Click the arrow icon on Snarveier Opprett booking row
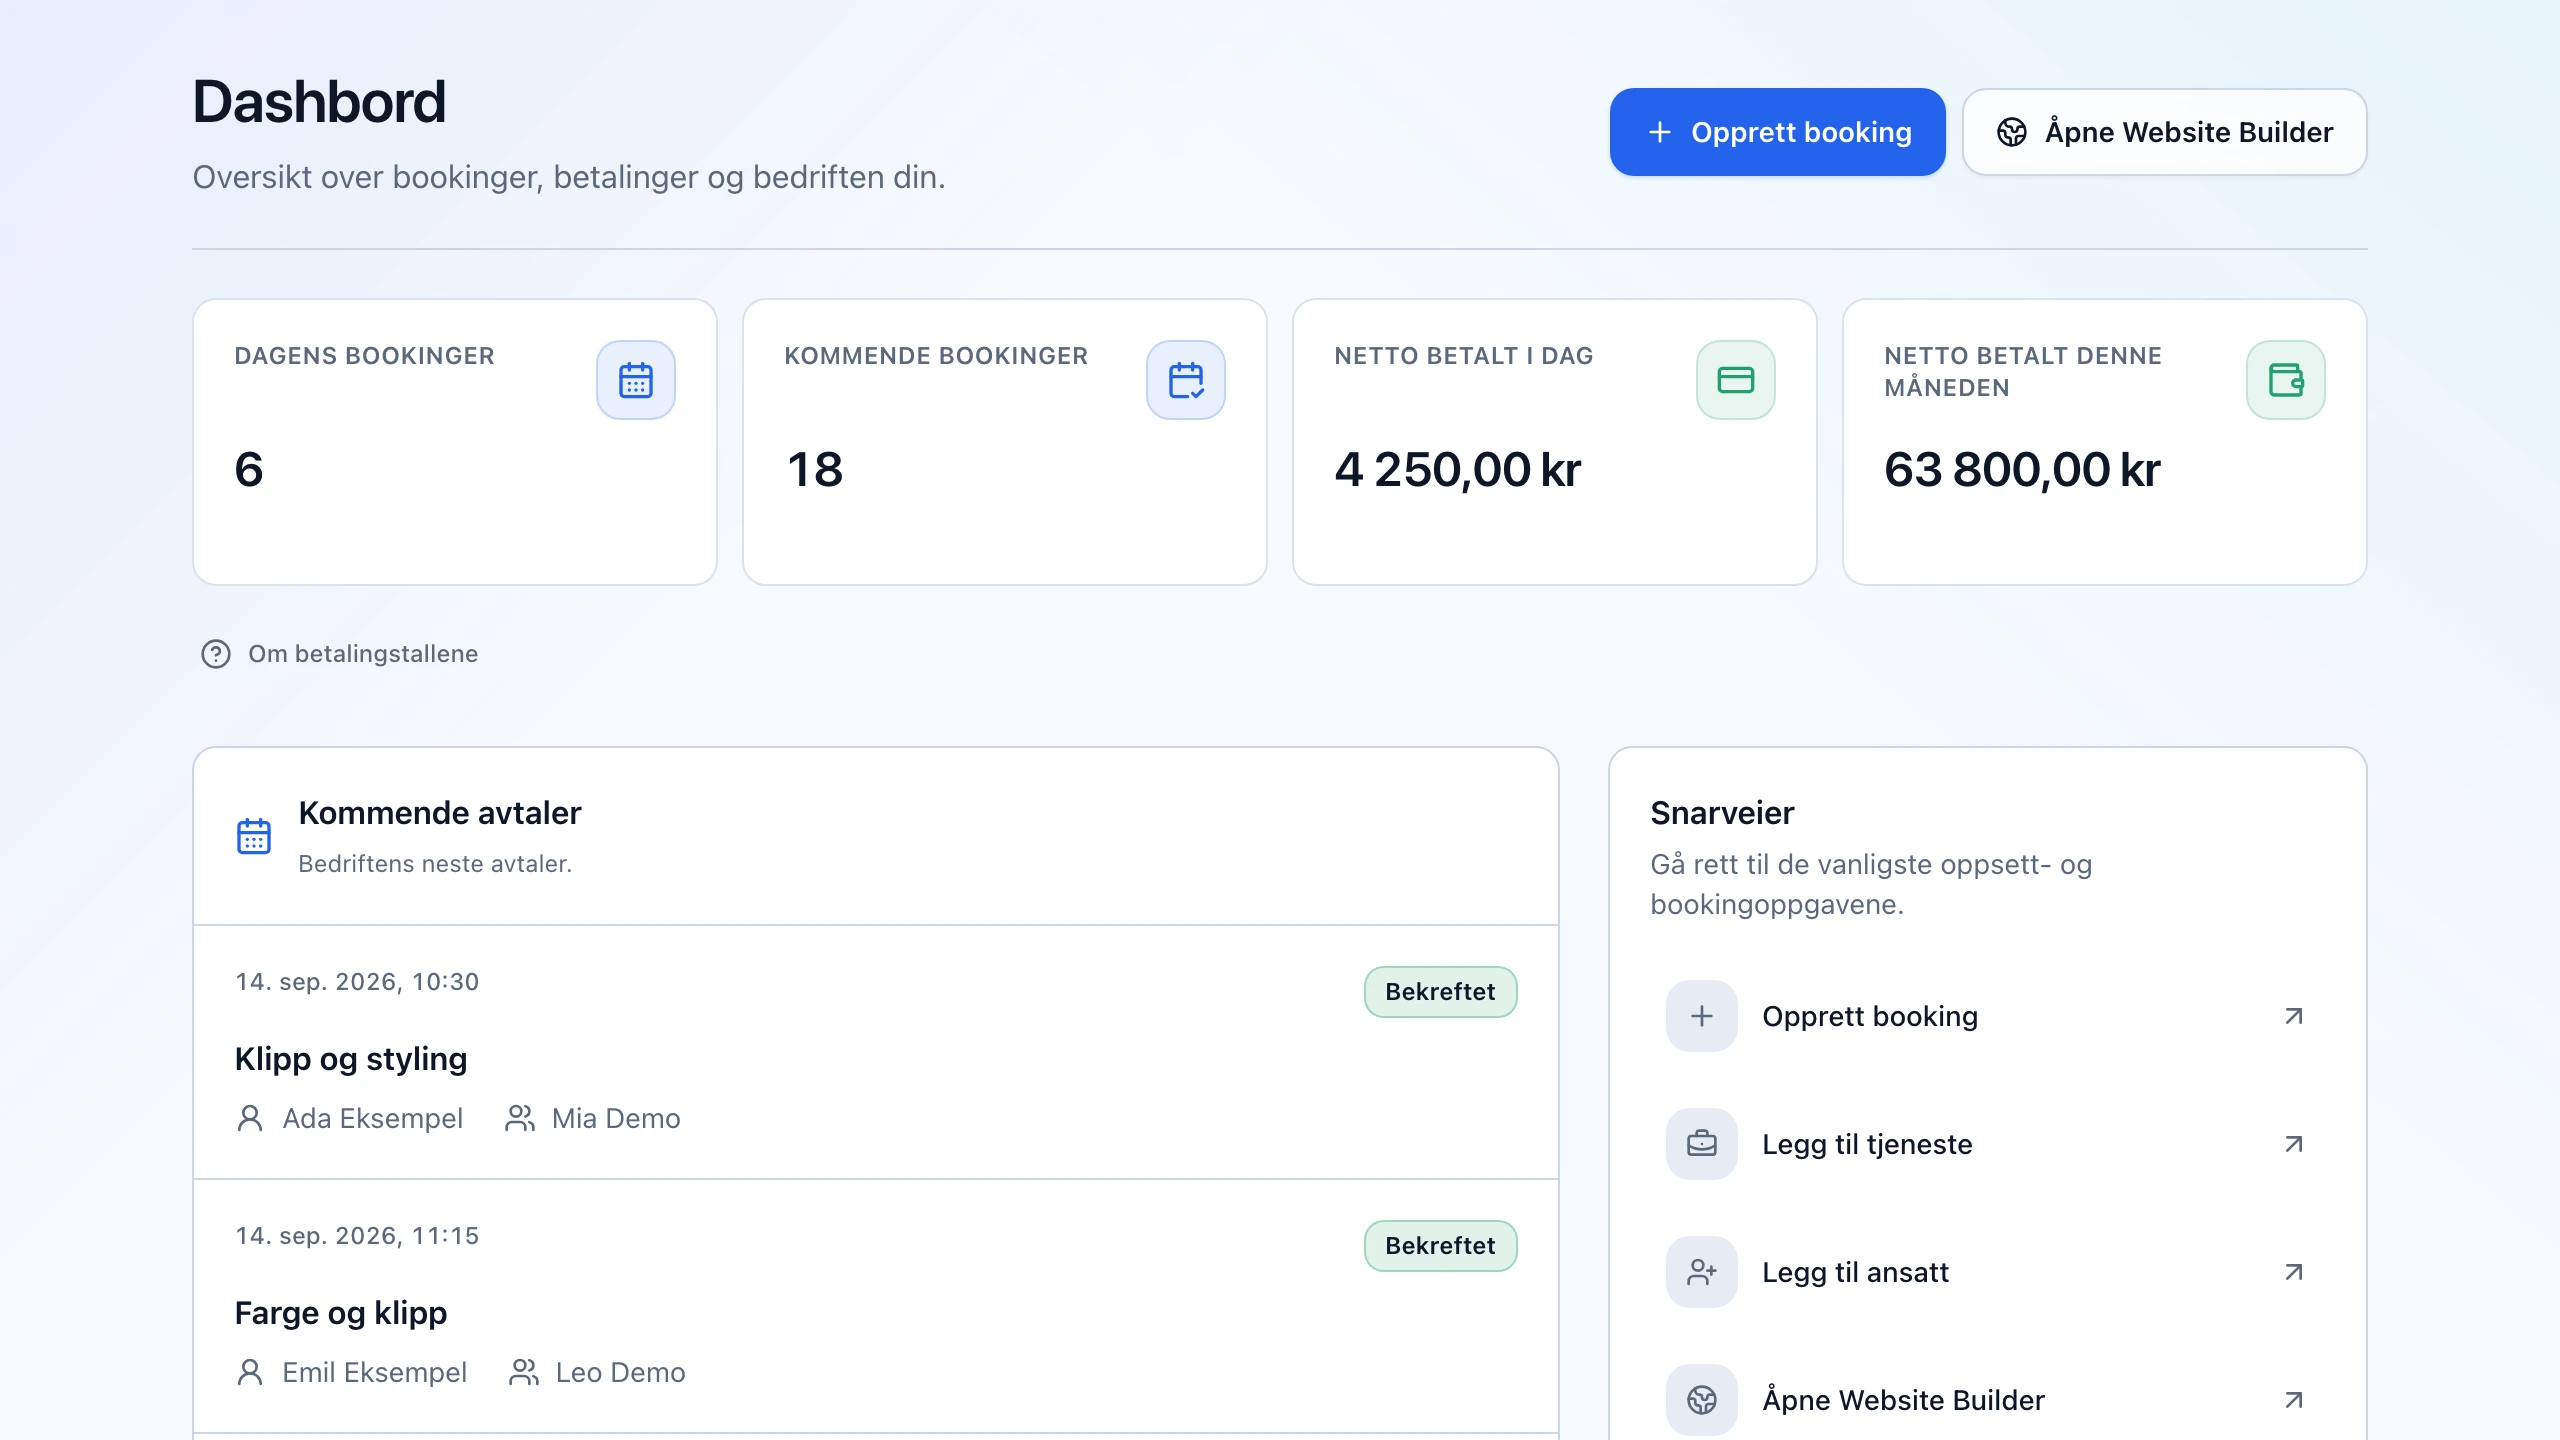Image resolution: width=2560 pixels, height=1440 pixels. point(2294,1016)
